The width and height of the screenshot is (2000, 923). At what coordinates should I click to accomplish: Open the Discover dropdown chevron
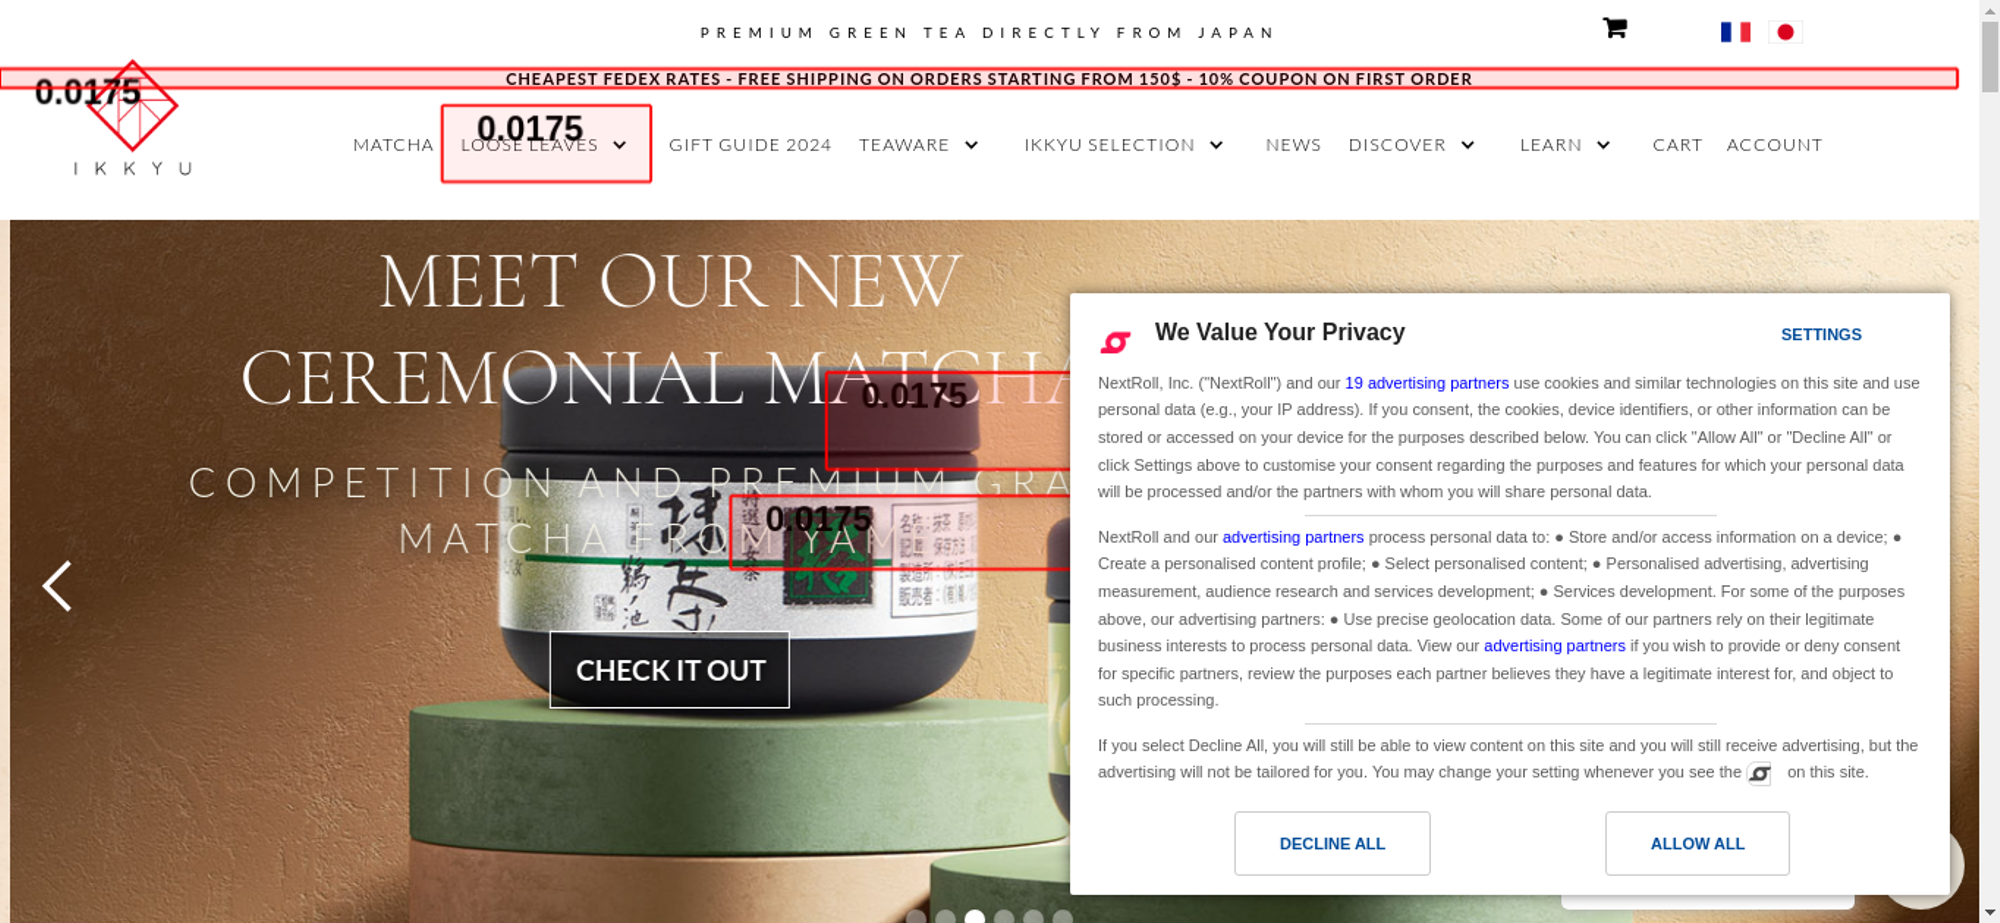coord(1467,145)
